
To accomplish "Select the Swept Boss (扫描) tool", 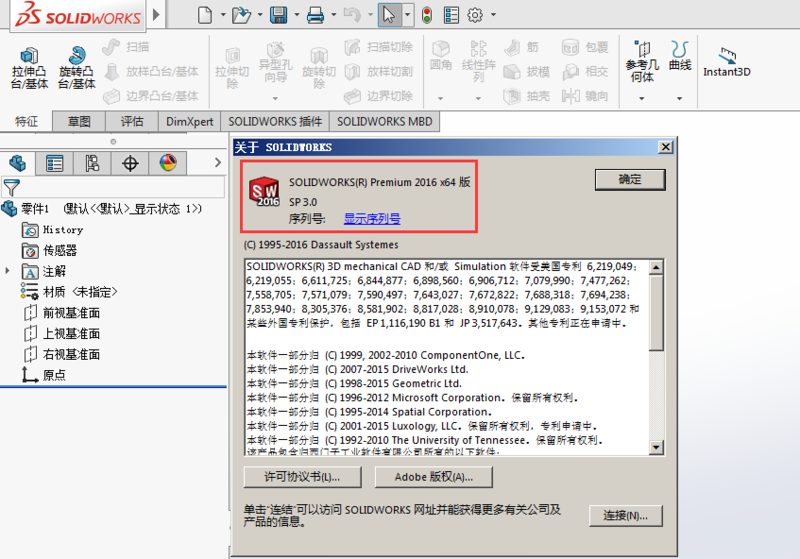I will (x=126, y=47).
